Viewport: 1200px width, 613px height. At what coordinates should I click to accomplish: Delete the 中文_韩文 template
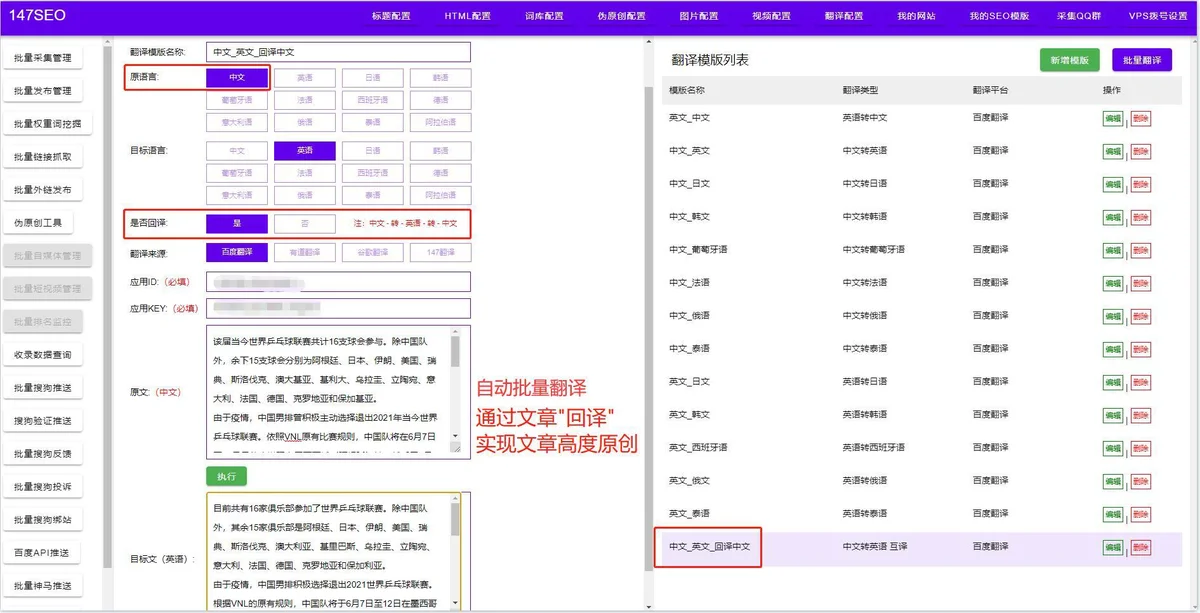click(1141, 217)
